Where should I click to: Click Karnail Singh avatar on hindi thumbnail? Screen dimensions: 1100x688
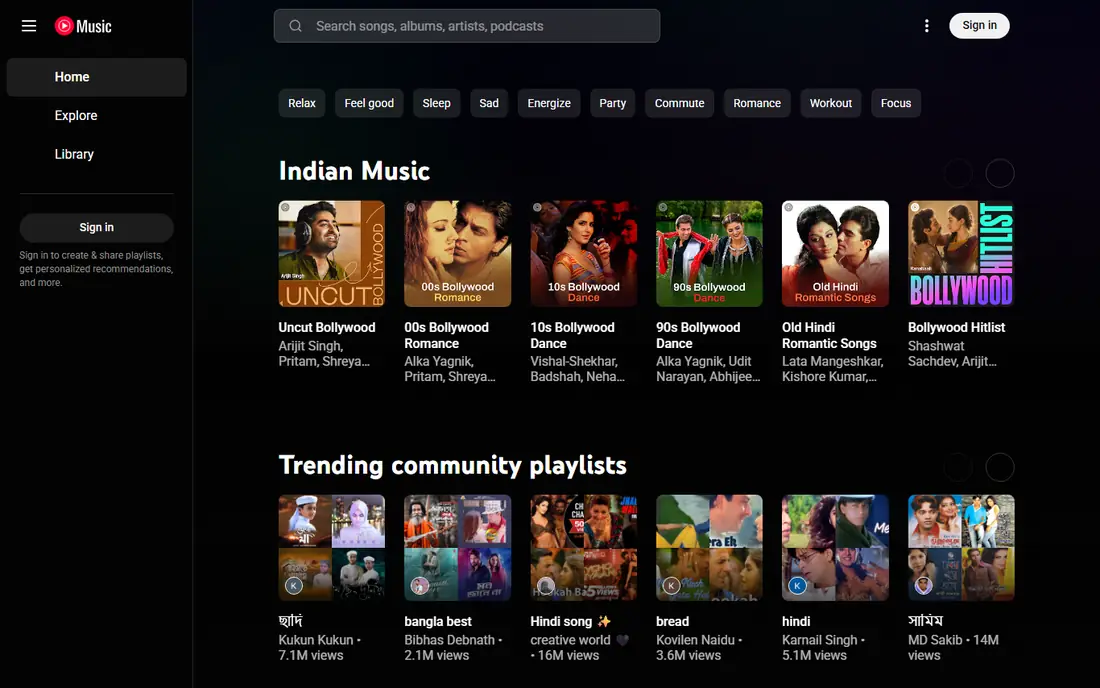point(798,586)
